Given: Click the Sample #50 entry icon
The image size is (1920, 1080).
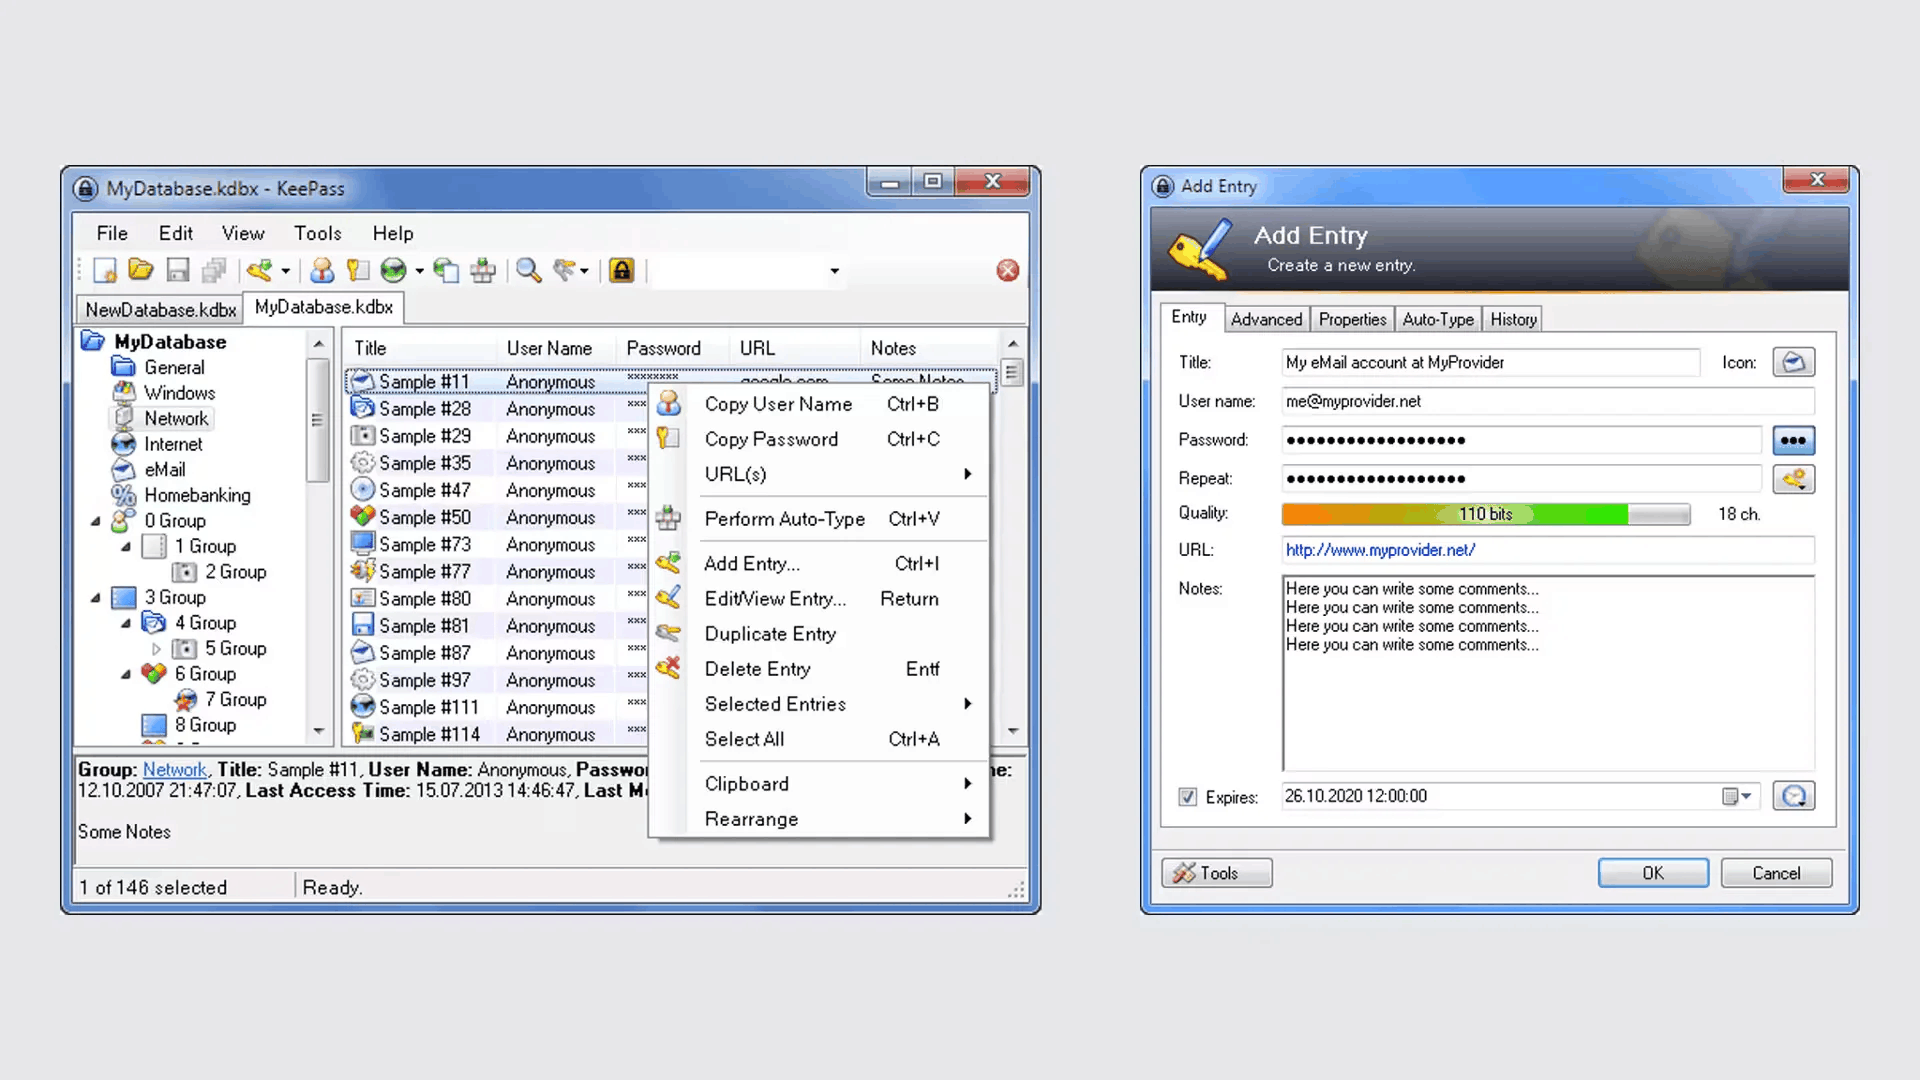Looking at the screenshot, I should pos(363,517).
